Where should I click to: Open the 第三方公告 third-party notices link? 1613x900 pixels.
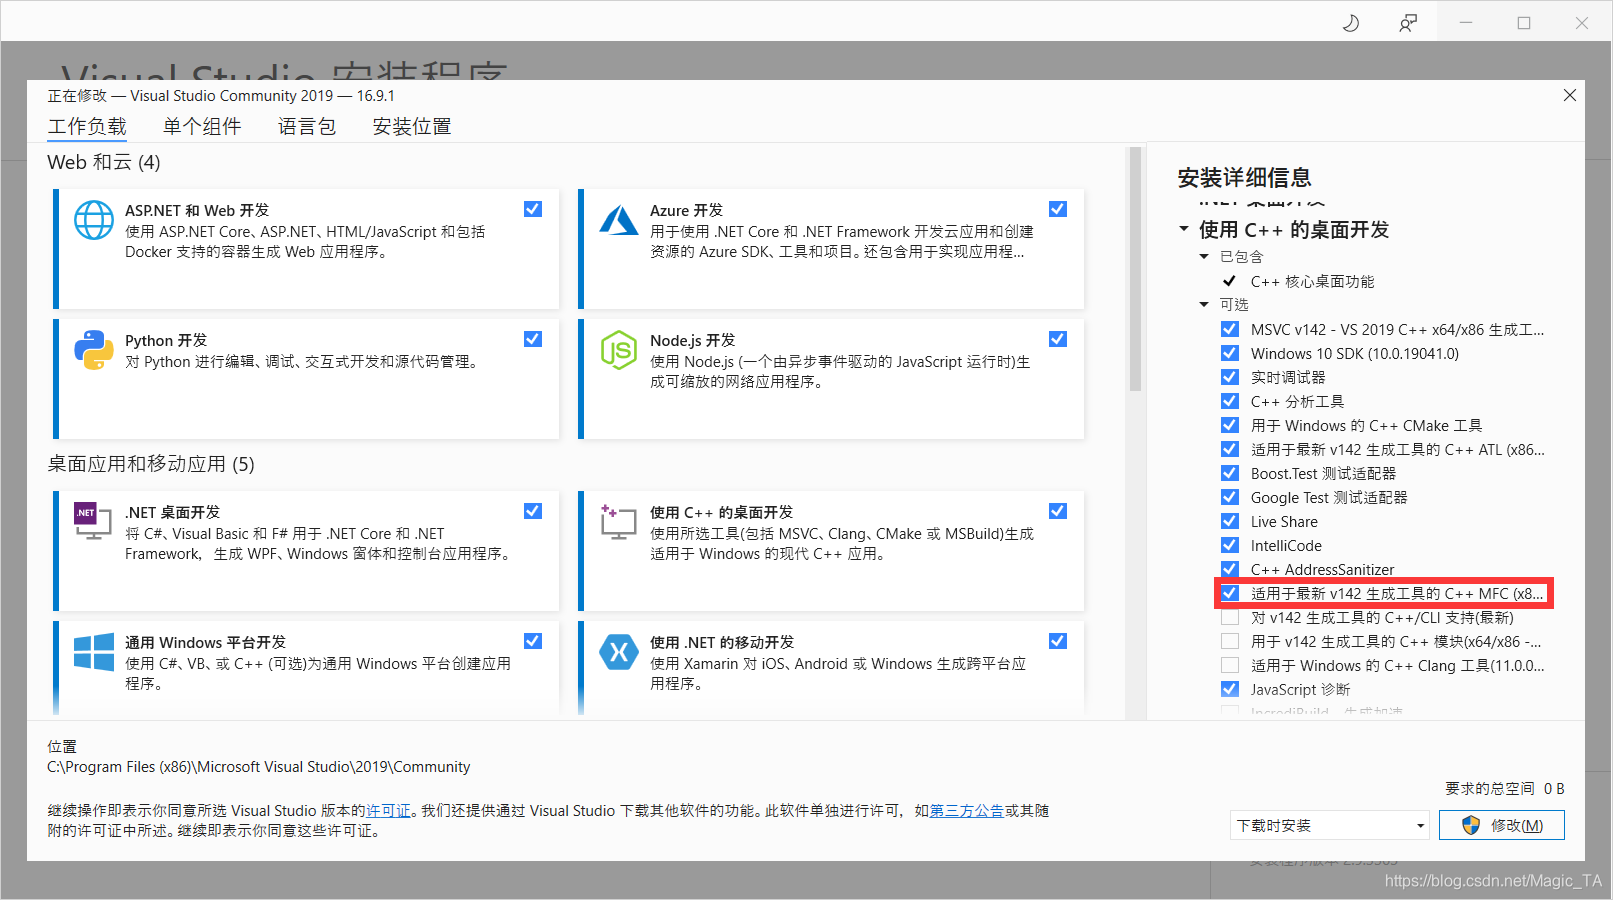pos(967,810)
